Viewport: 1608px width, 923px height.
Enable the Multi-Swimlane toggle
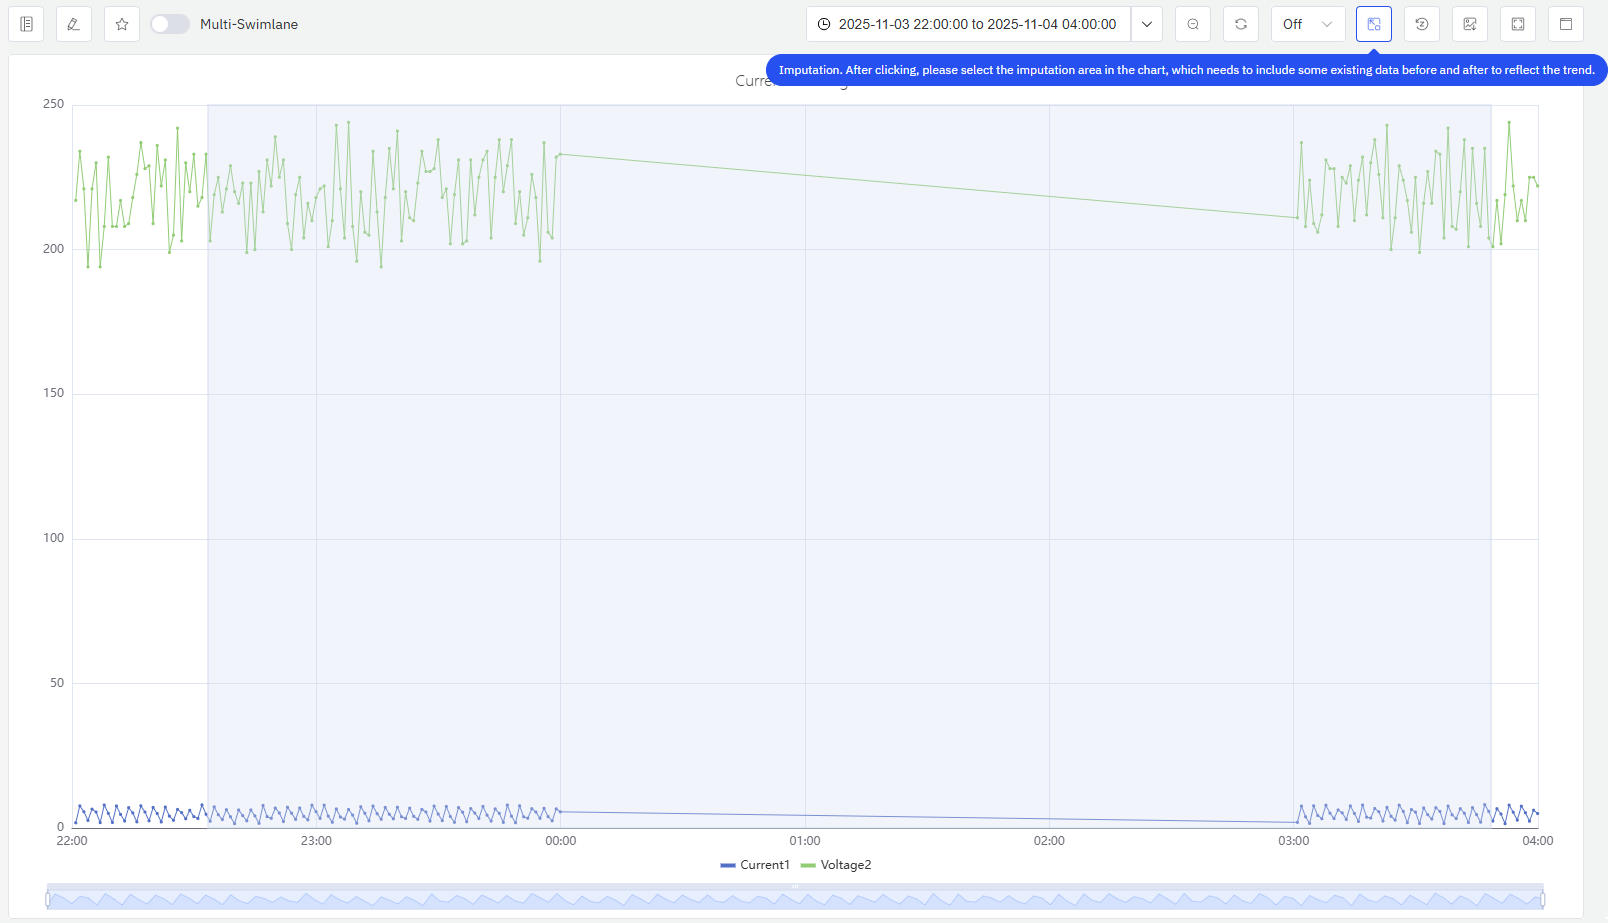click(x=170, y=24)
